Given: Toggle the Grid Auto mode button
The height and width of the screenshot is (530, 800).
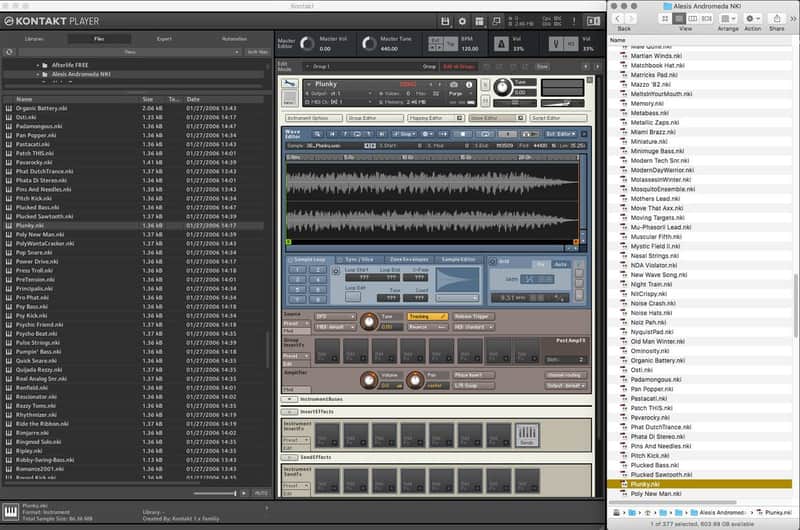Looking at the screenshot, I should pyautogui.click(x=560, y=264).
